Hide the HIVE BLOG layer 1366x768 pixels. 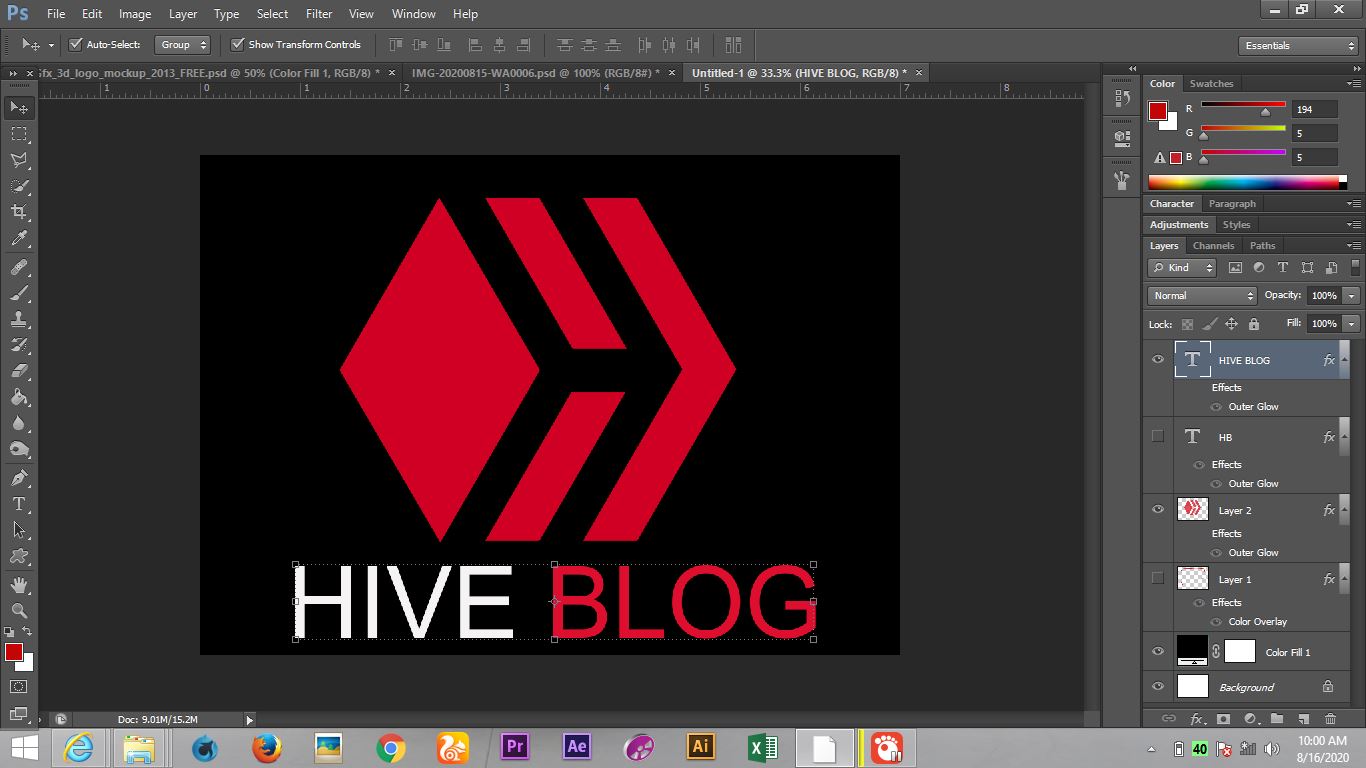[x=1158, y=360]
